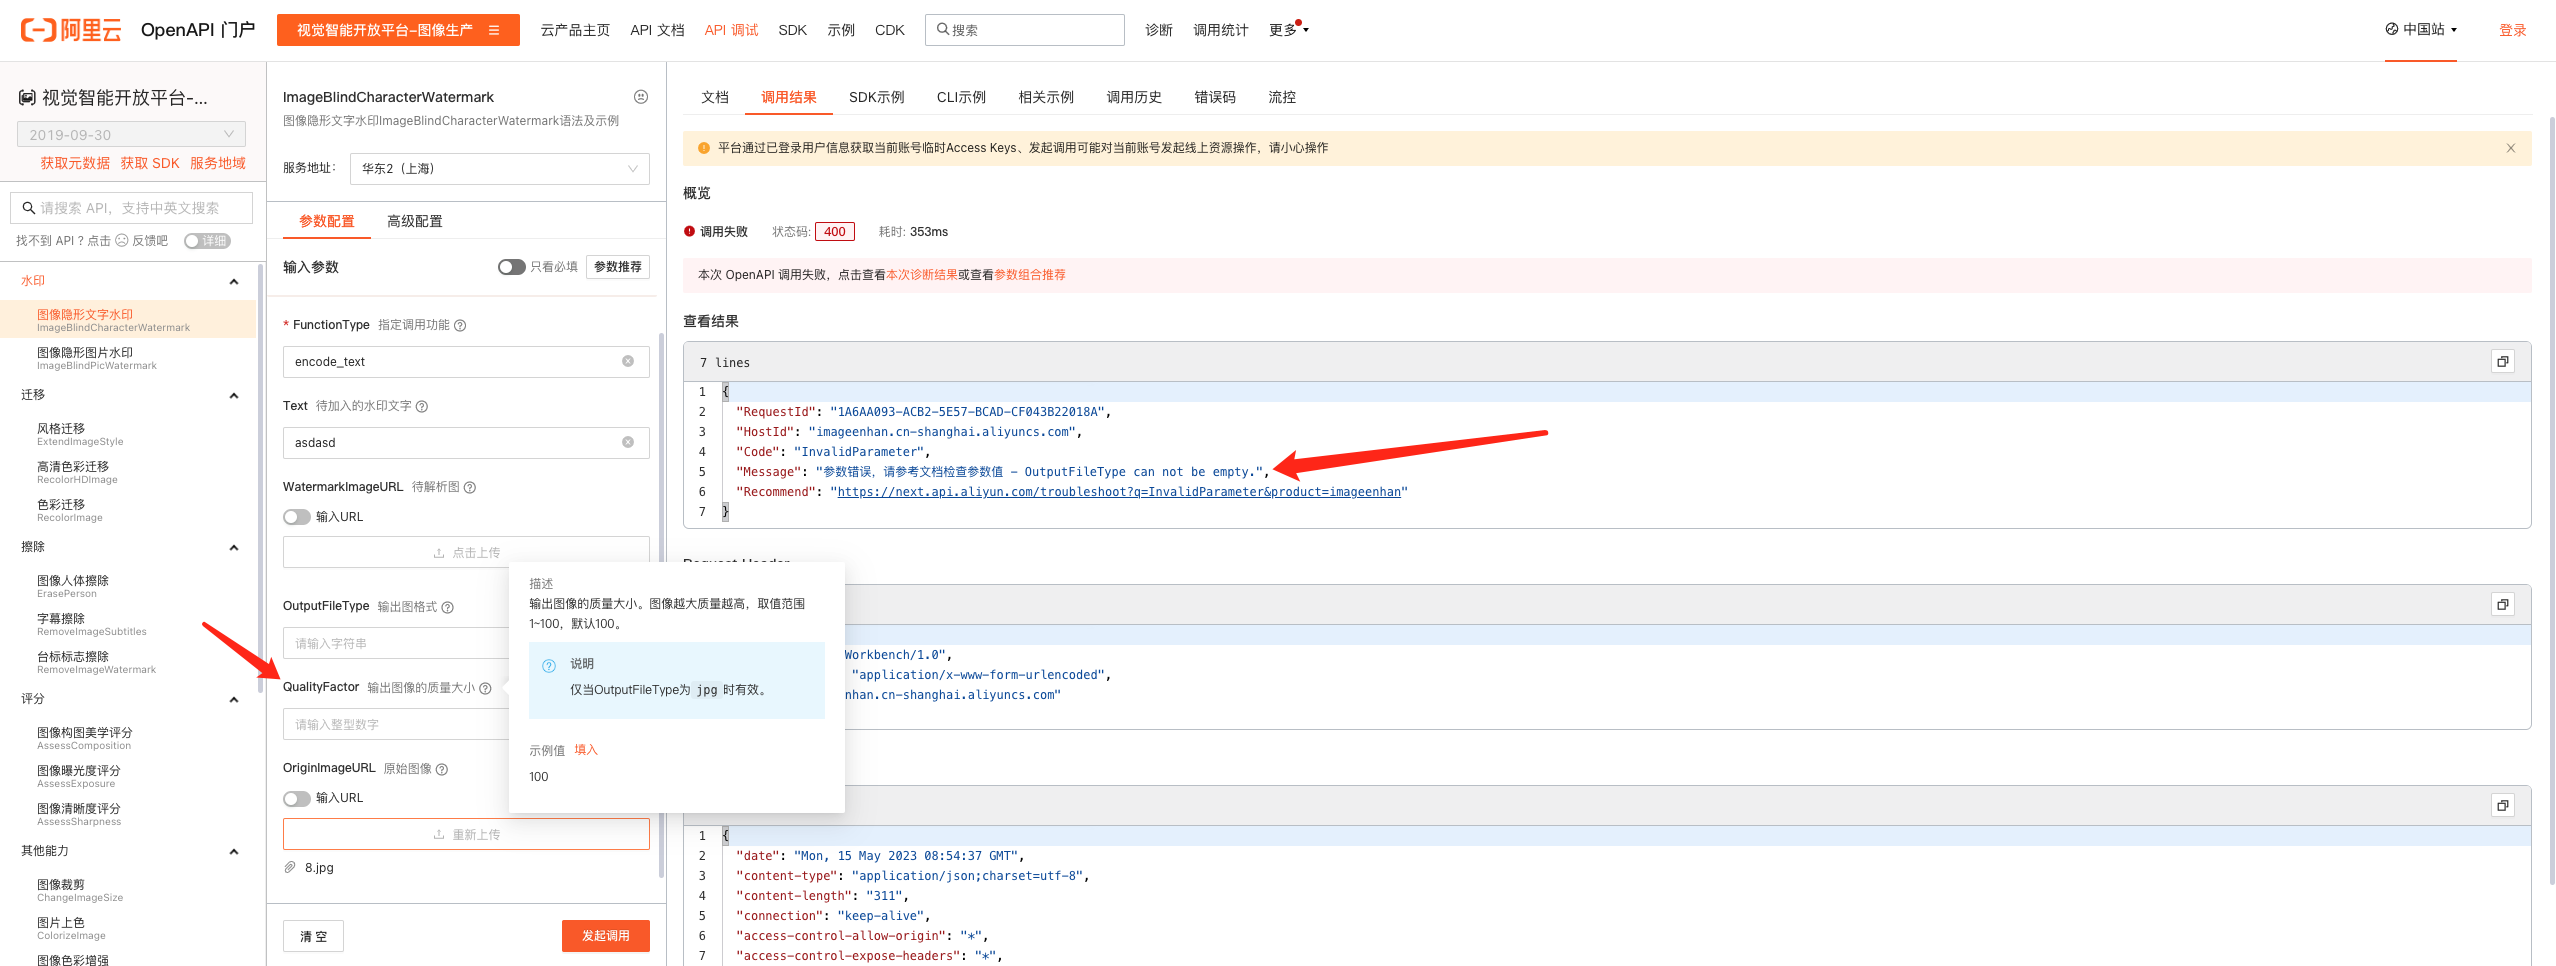This screenshot has width=2556, height=966.
Task: Open the FunctionType help icon
Action: [460, 325]
